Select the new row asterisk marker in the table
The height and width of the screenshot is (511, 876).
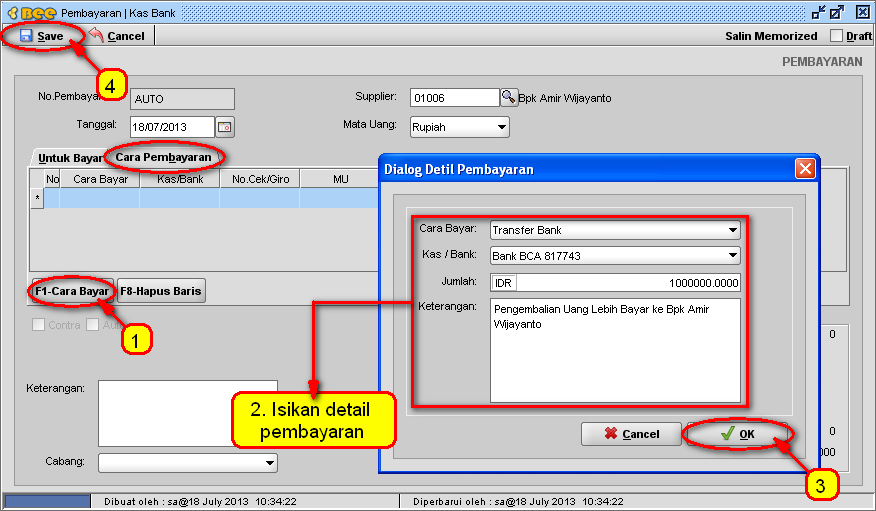click(37, 198)
